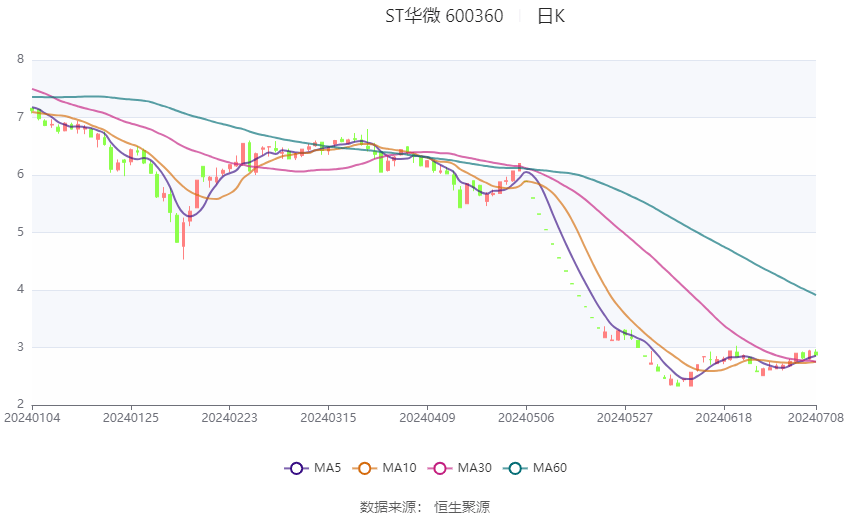Select the 20240104 date axis label

32,418
